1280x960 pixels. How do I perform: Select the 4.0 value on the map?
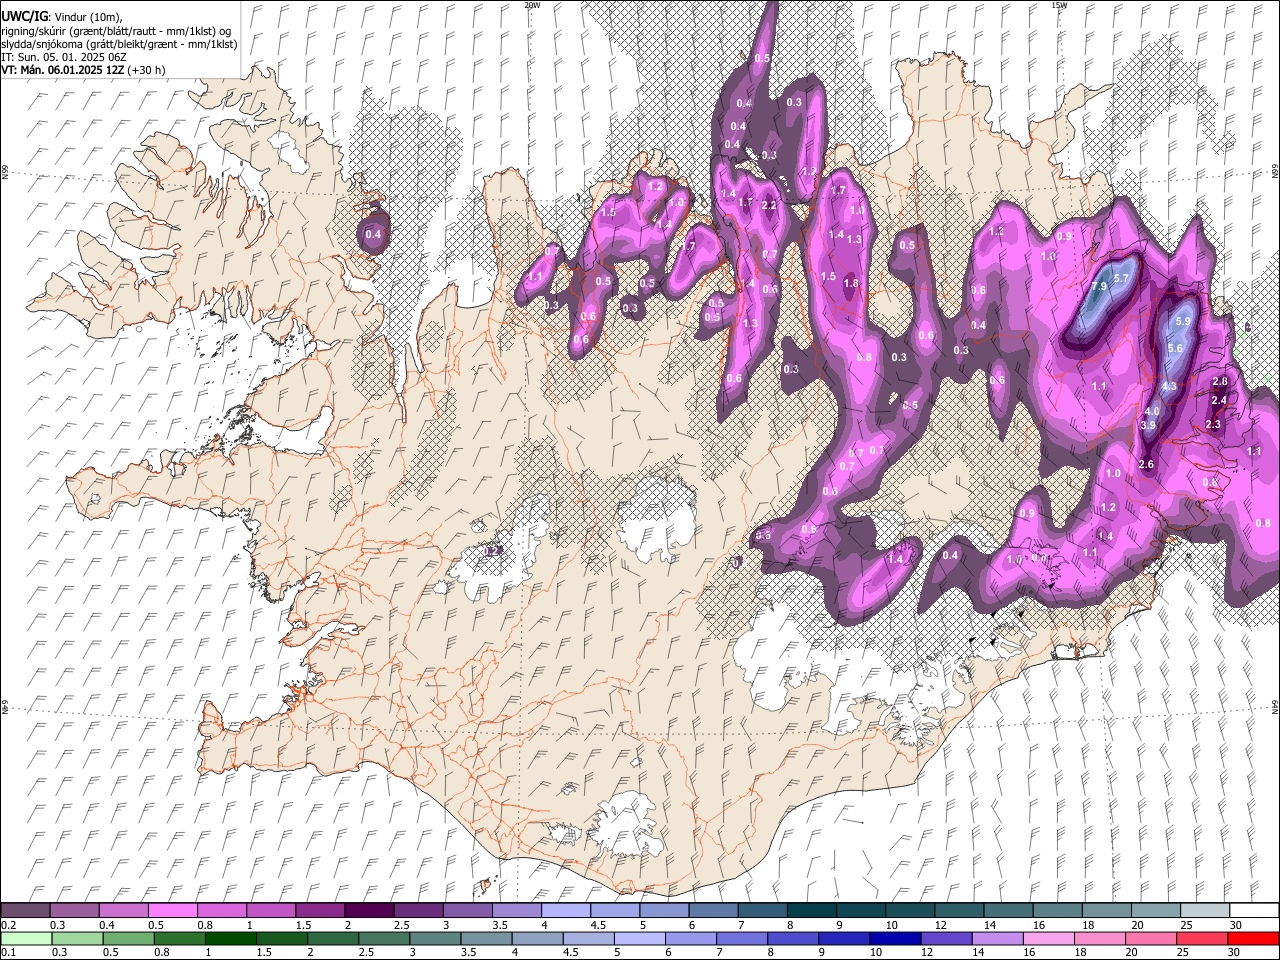[x=1152, y=411]
